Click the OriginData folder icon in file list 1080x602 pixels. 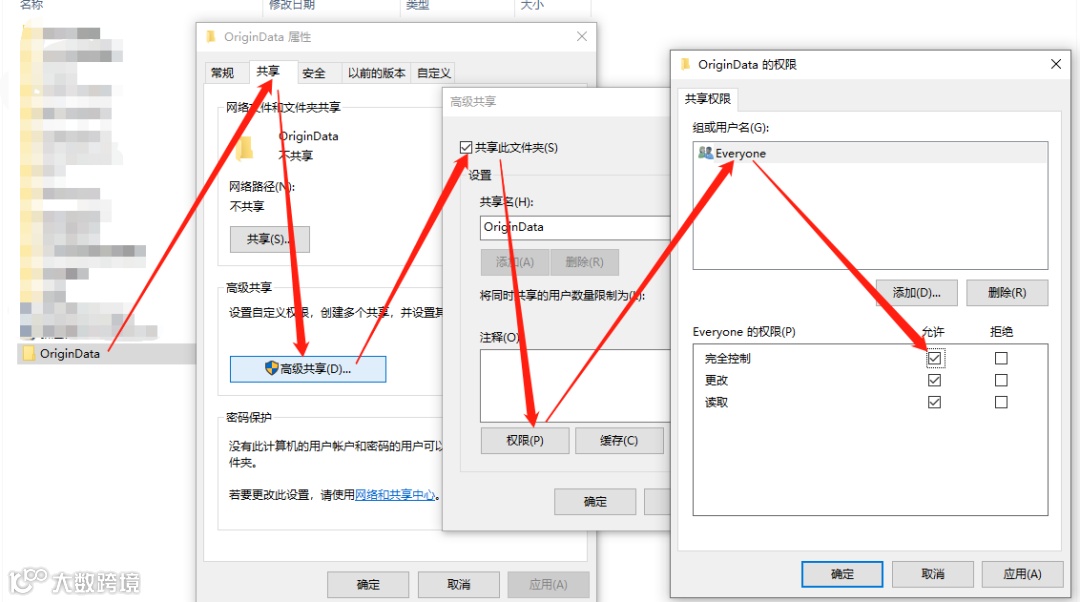click(x=28, y=353)
